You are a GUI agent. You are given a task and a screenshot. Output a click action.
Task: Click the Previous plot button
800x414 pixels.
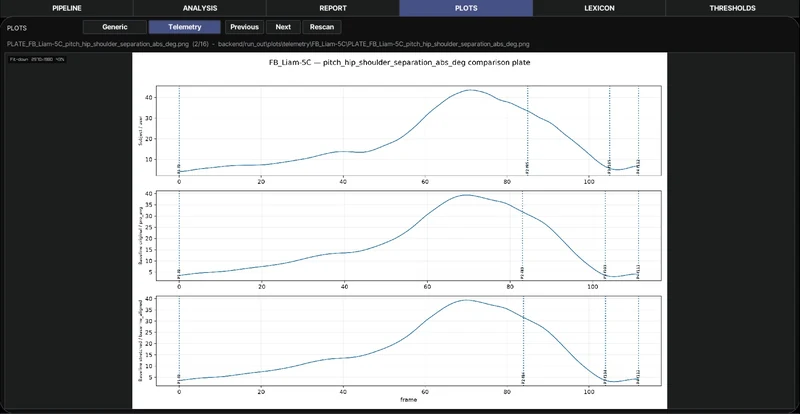(244, 27)
